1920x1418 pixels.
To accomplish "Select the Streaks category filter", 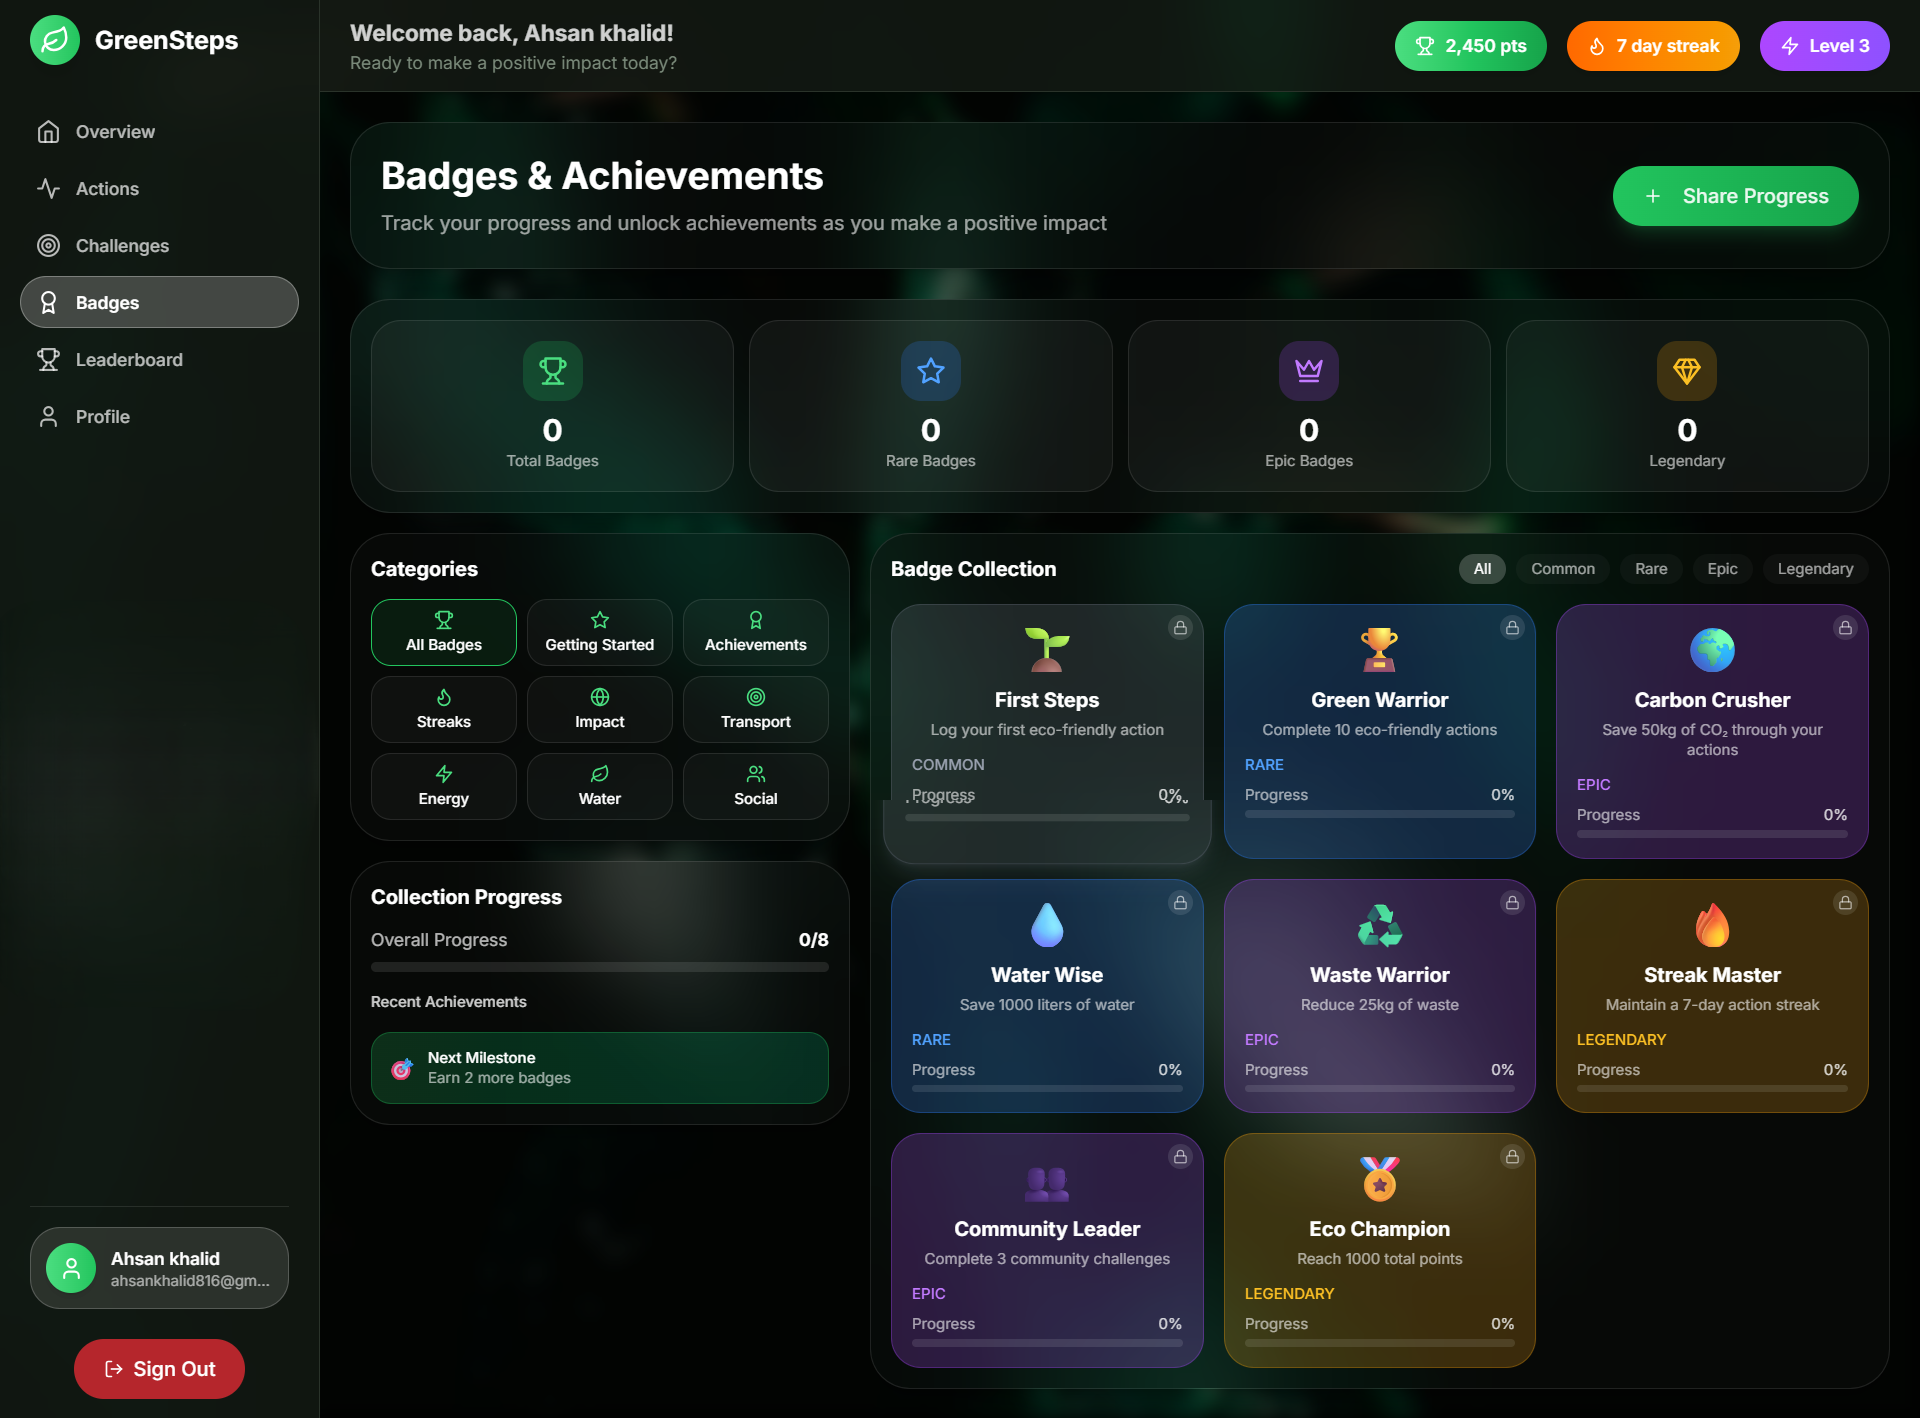I will pos(443,709).
